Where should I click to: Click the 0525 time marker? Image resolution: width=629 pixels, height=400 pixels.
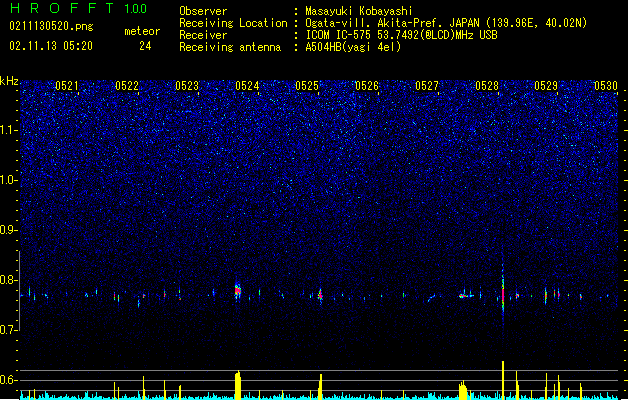coord(307,86)
